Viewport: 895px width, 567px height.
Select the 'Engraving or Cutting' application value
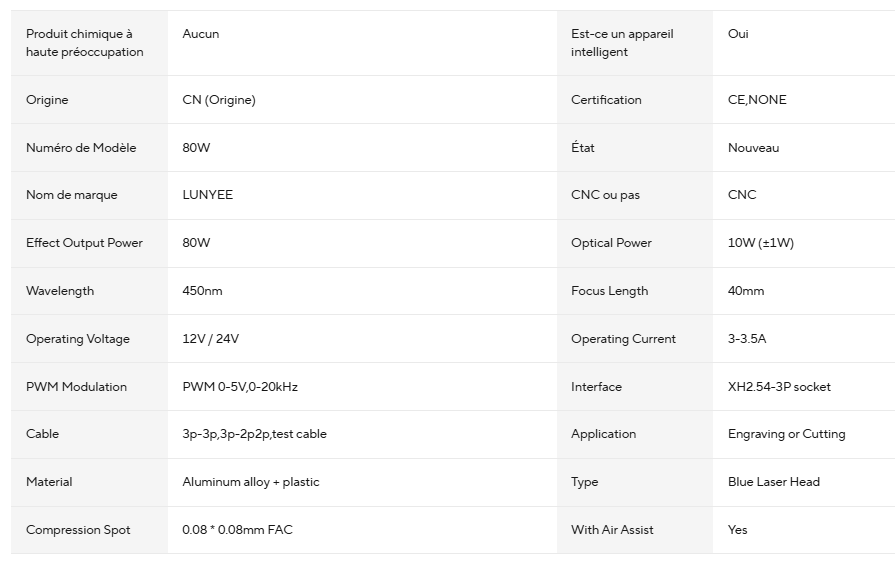pyautogui.click(x=786, y=434)
